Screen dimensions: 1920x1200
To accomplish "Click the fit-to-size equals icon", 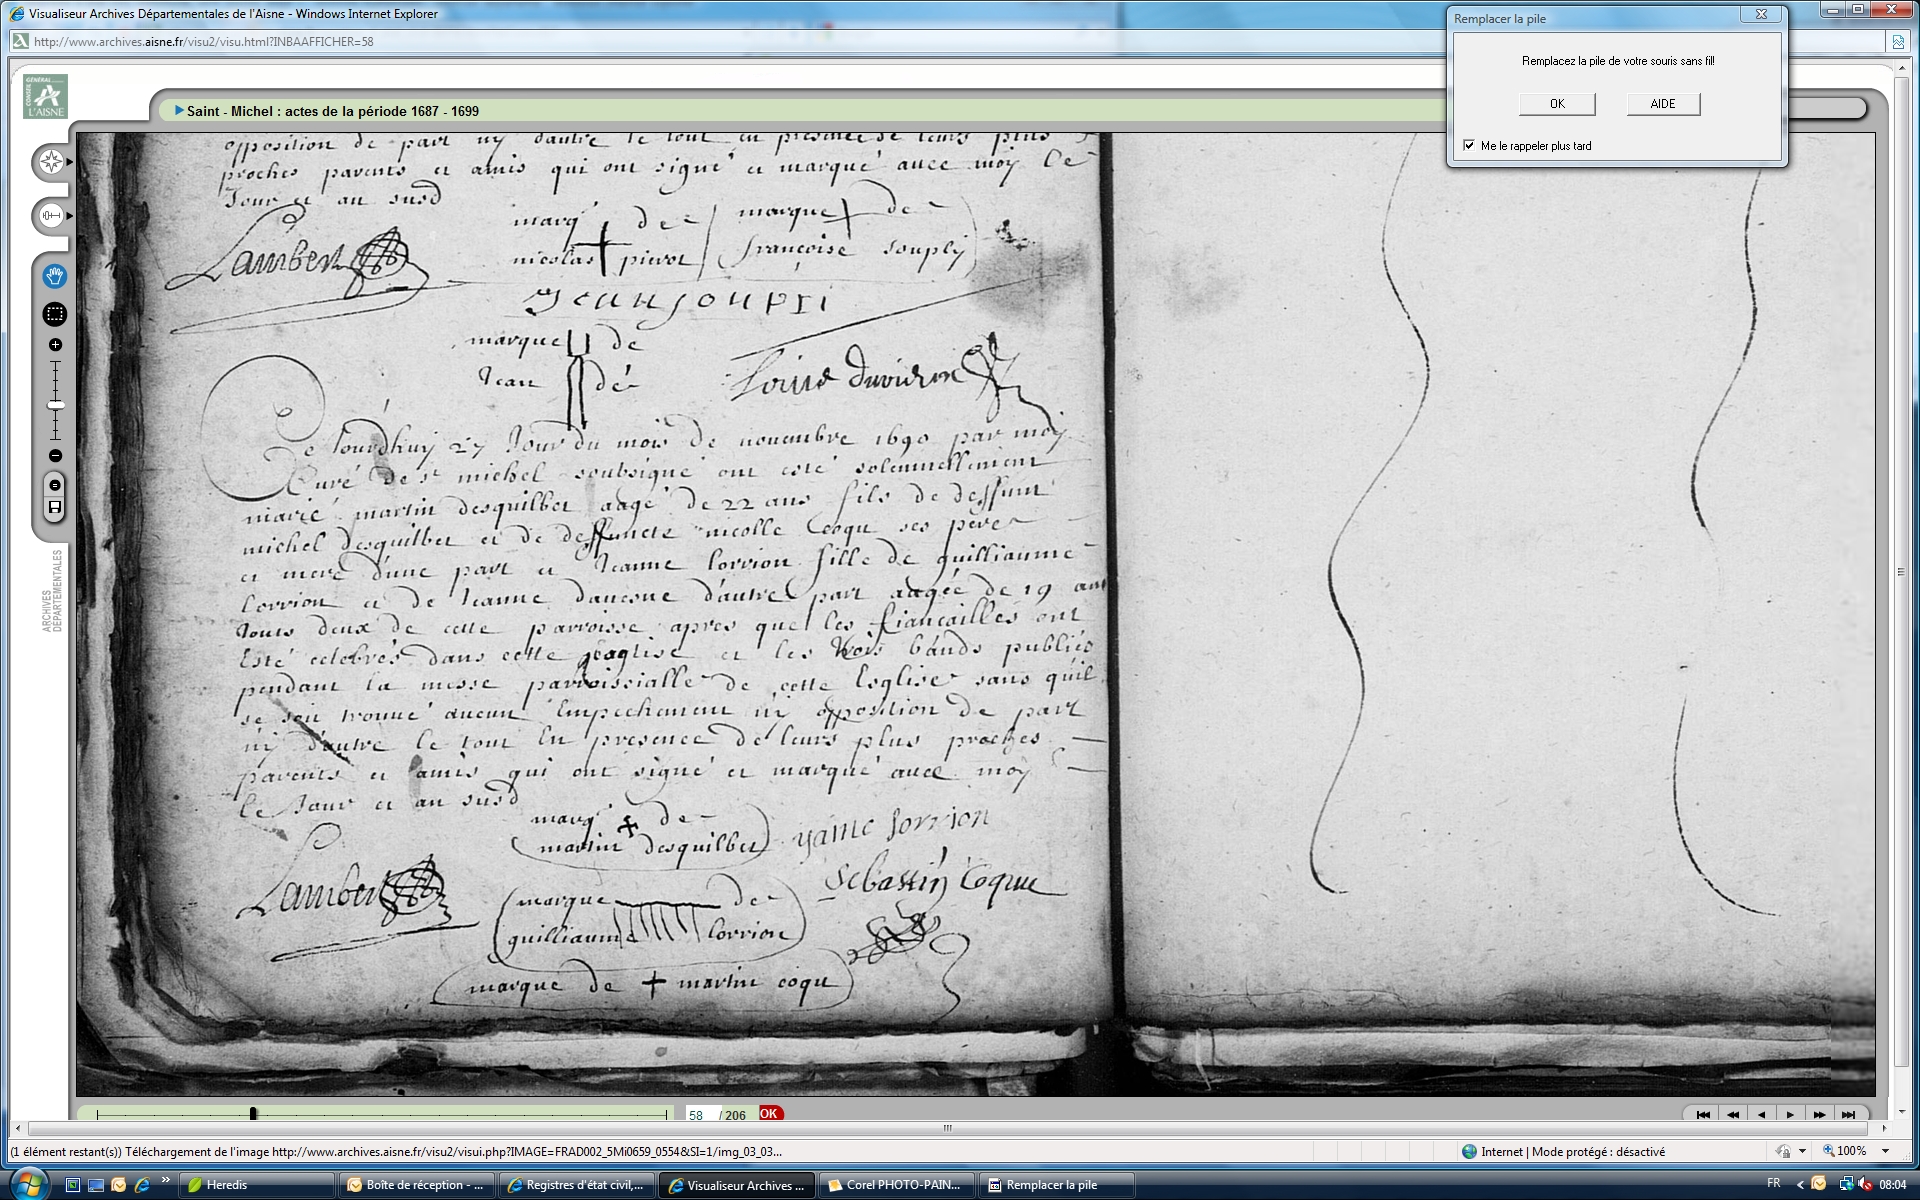I will pos(55,485).
